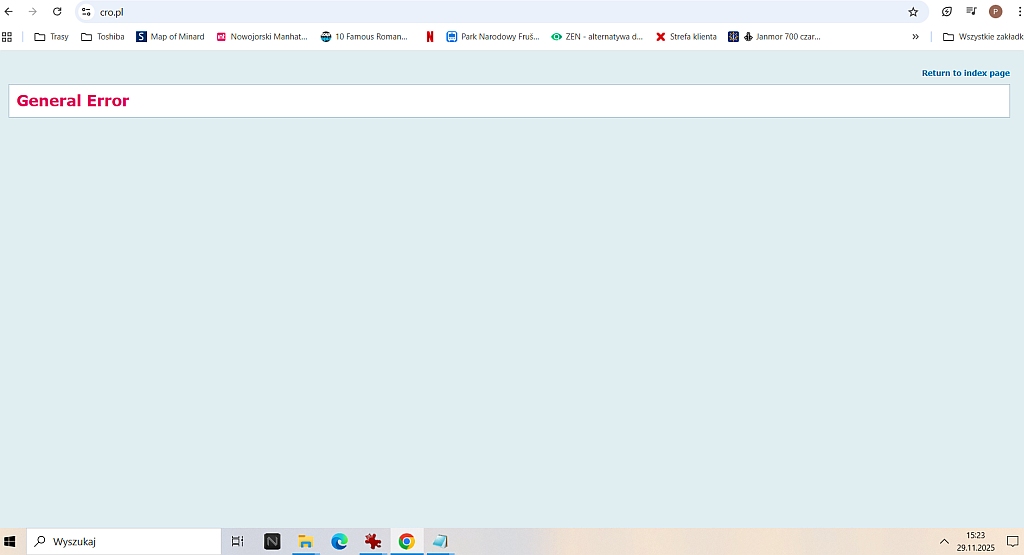The height and width of the screenshot is (555, 1024).
Task: Click the Wyszukaj taskbar search box
Action: [124, 541]
